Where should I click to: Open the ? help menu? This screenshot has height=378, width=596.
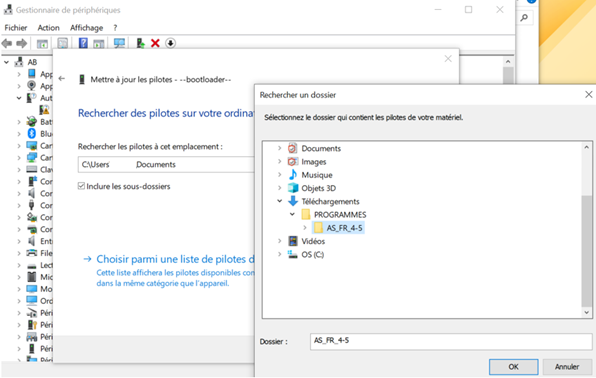coord(115,28)
